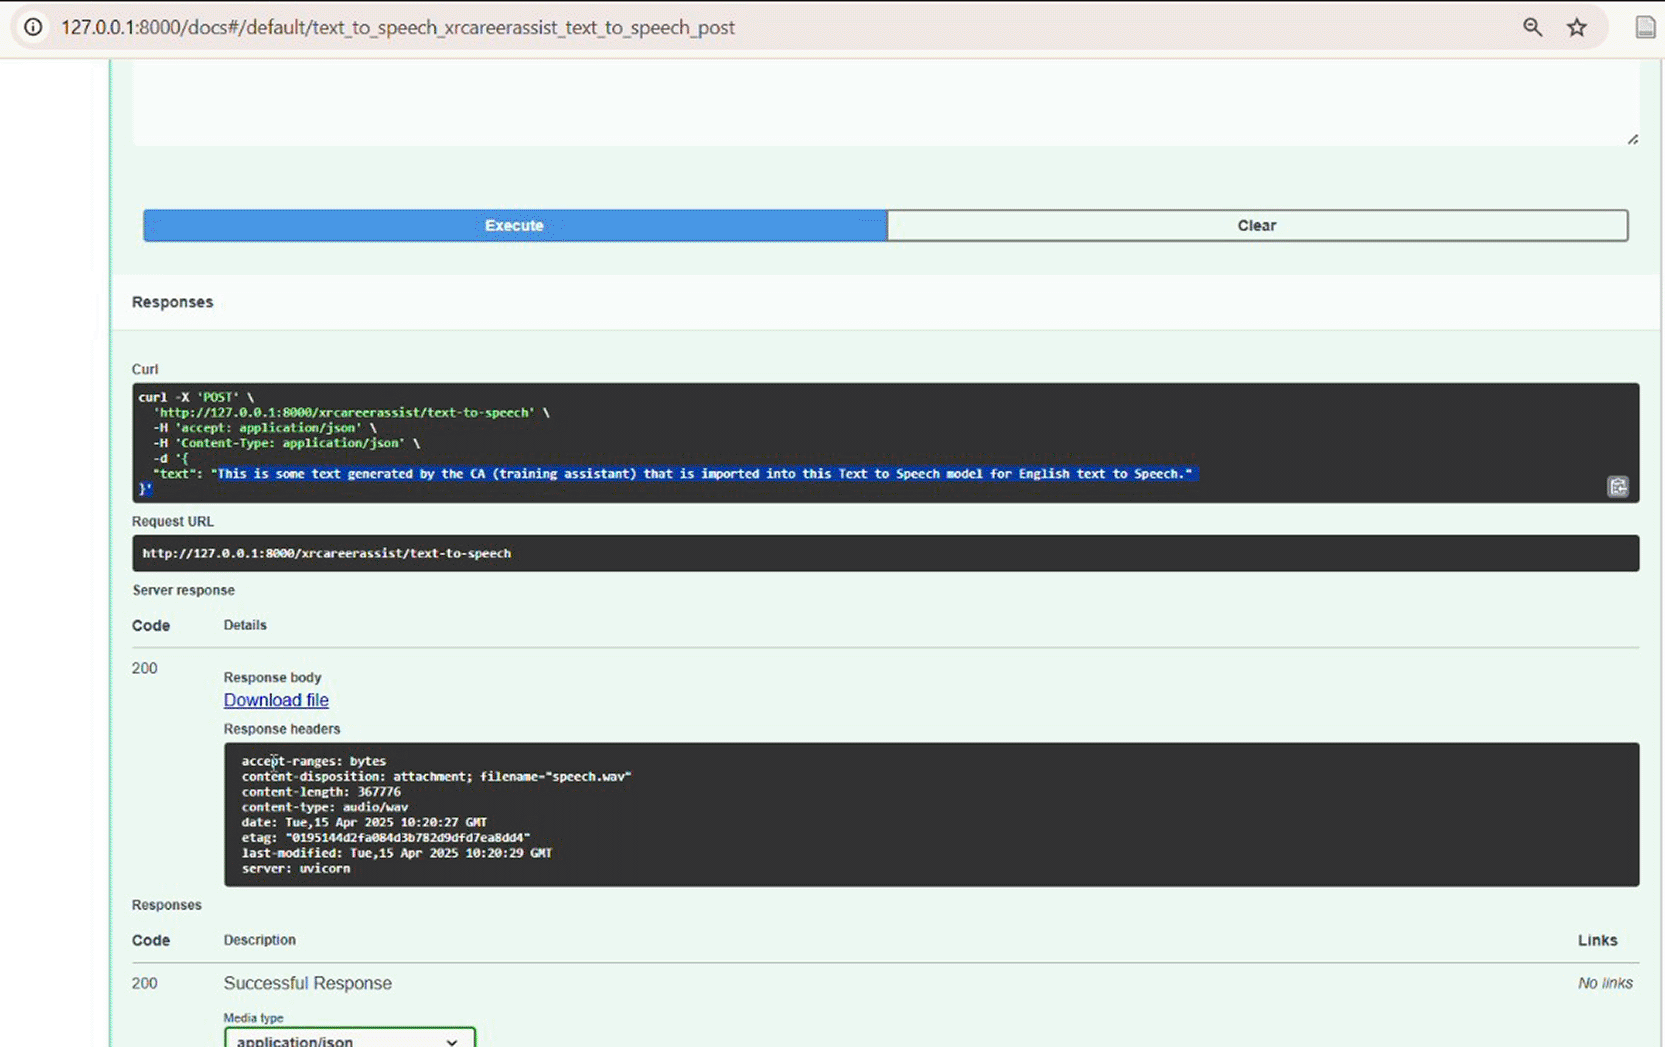The width and height of the screenshot is (1665, 1047).
Task: Bookmark this page with the star icon
Action: (1577, 27)
